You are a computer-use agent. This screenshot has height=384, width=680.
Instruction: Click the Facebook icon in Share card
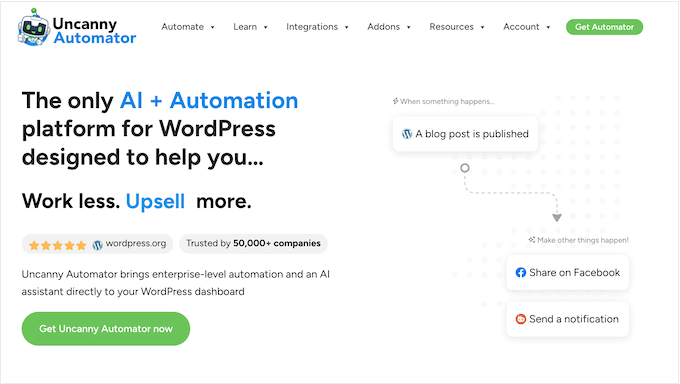[x=520, y=272]
